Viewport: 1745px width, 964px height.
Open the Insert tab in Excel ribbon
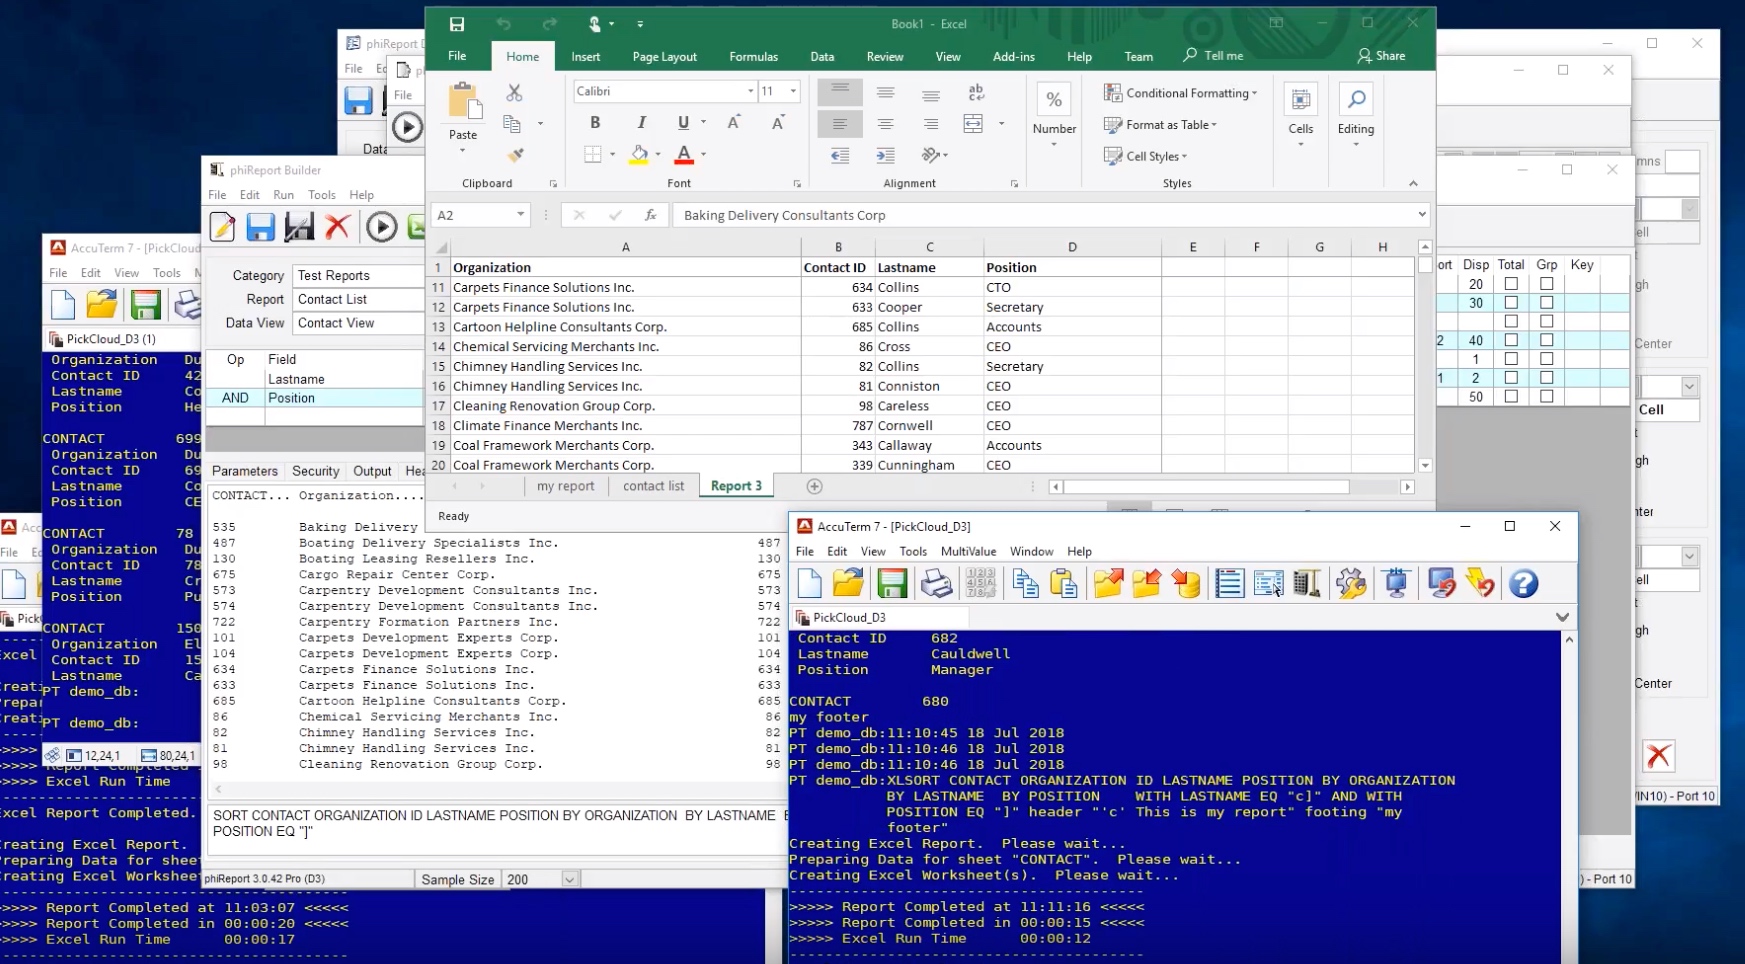586,57
